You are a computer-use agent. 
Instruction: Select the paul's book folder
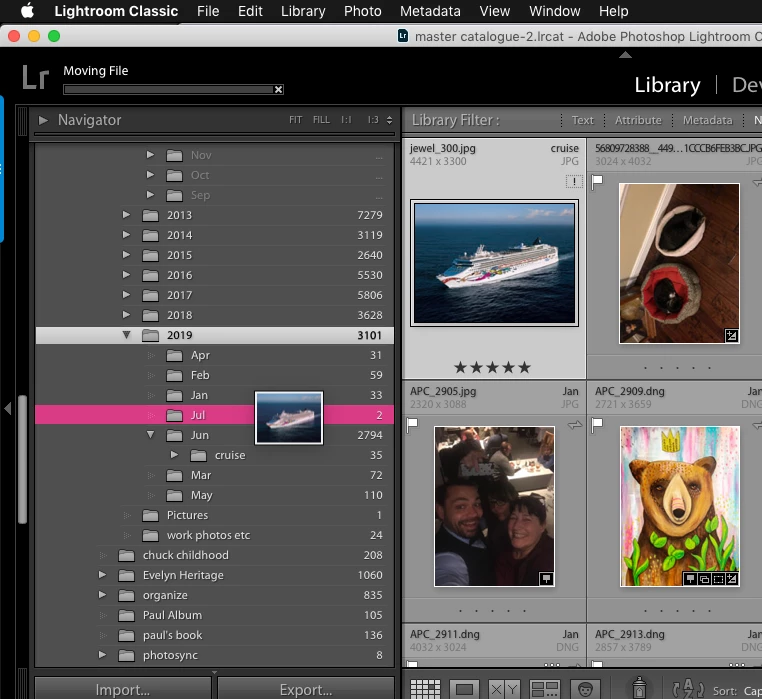214,635
